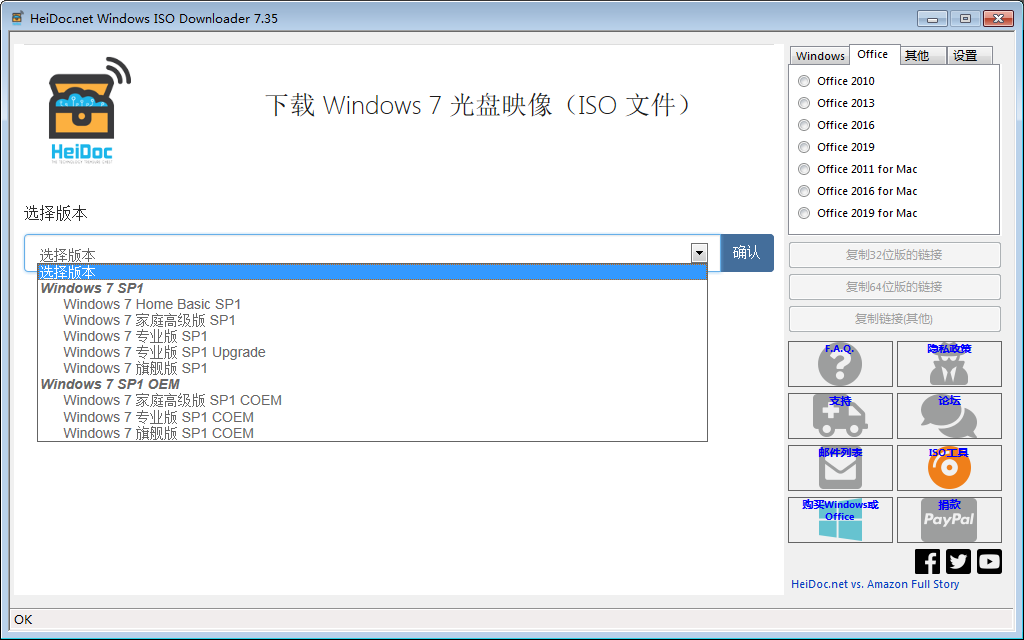Open the F.A.Q. question mark icon
Screen dimensions: 1024x640
point(840,364)
